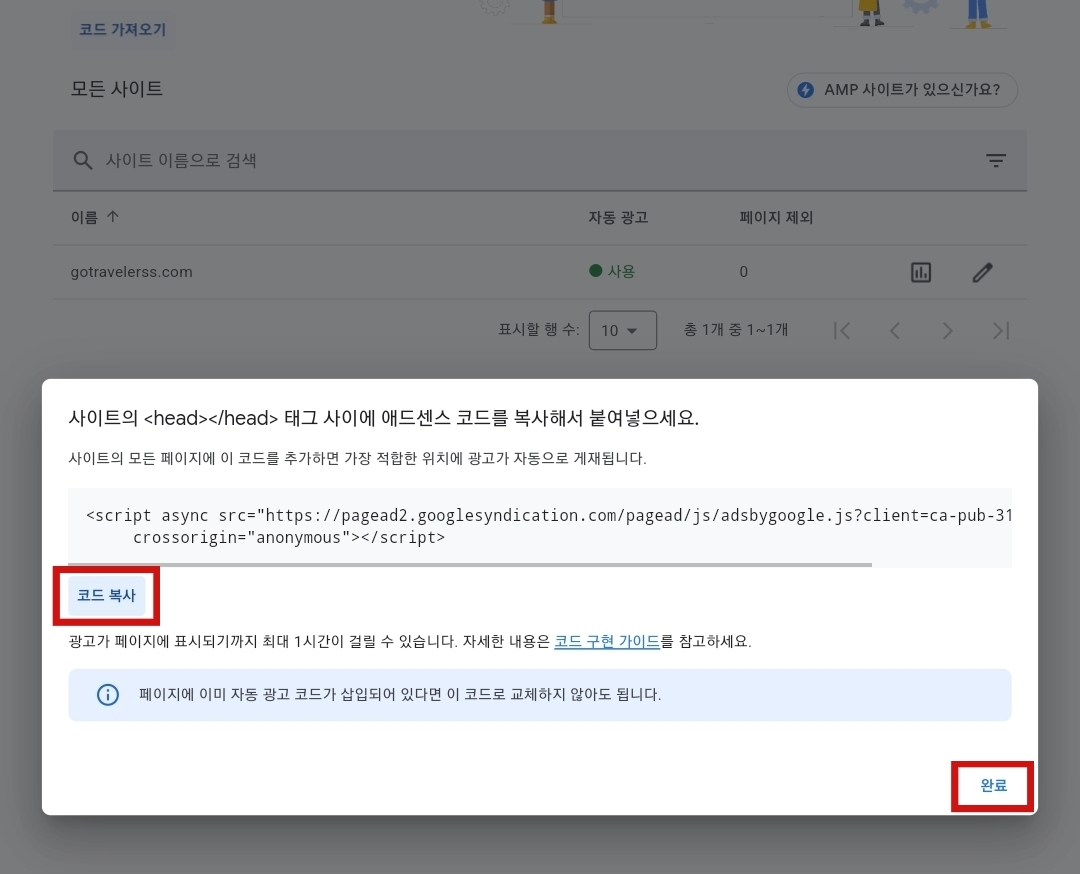Viewport: 1080px width, 874px height.
Task: Open the filter list icon
Action: click(995, 160)
